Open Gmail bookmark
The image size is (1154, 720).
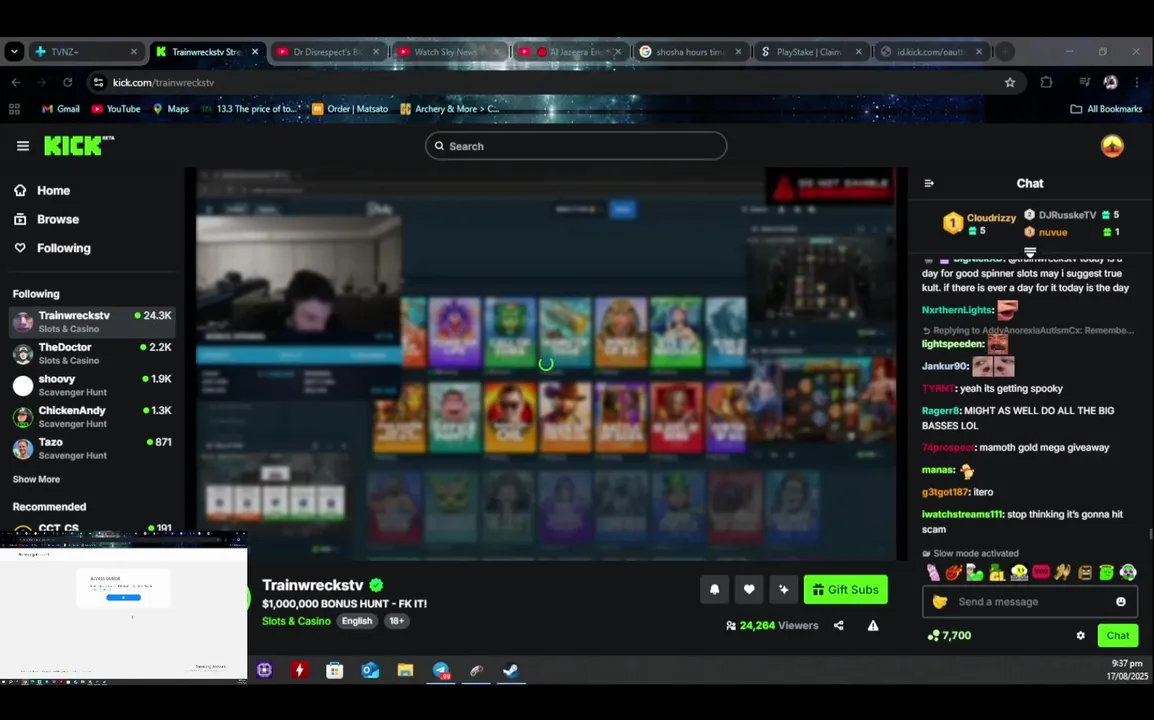click(60, 109)
